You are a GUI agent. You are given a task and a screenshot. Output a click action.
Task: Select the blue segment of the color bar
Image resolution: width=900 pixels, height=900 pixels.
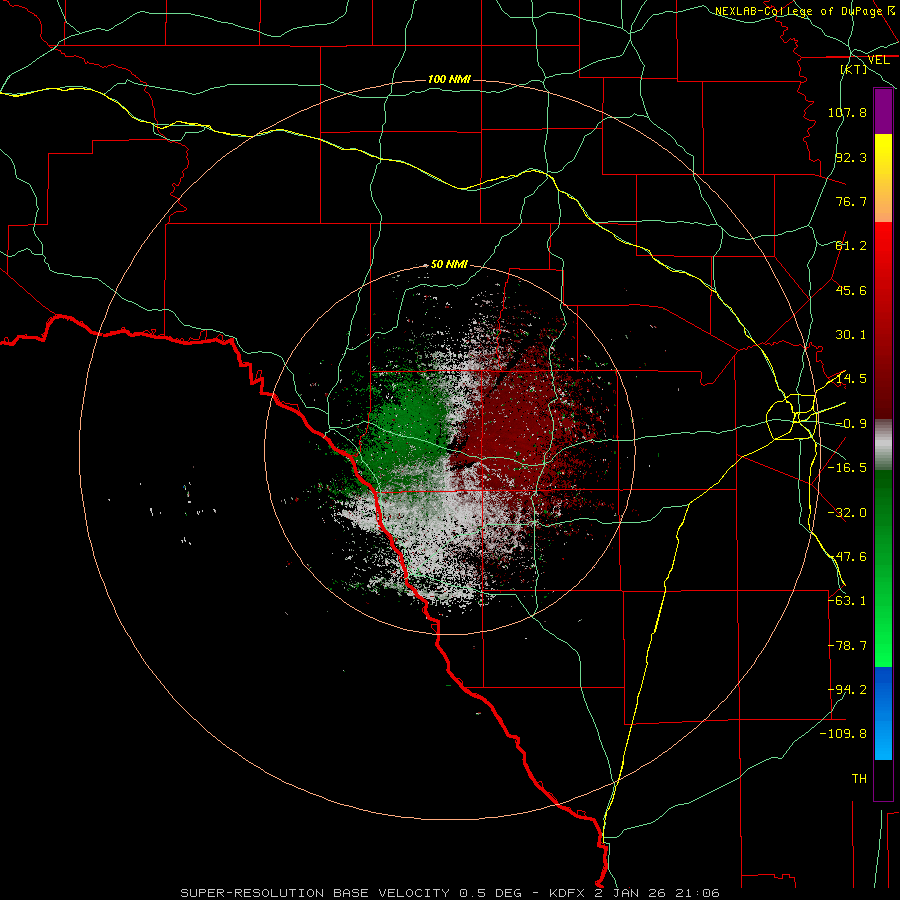tap(883, 713)
